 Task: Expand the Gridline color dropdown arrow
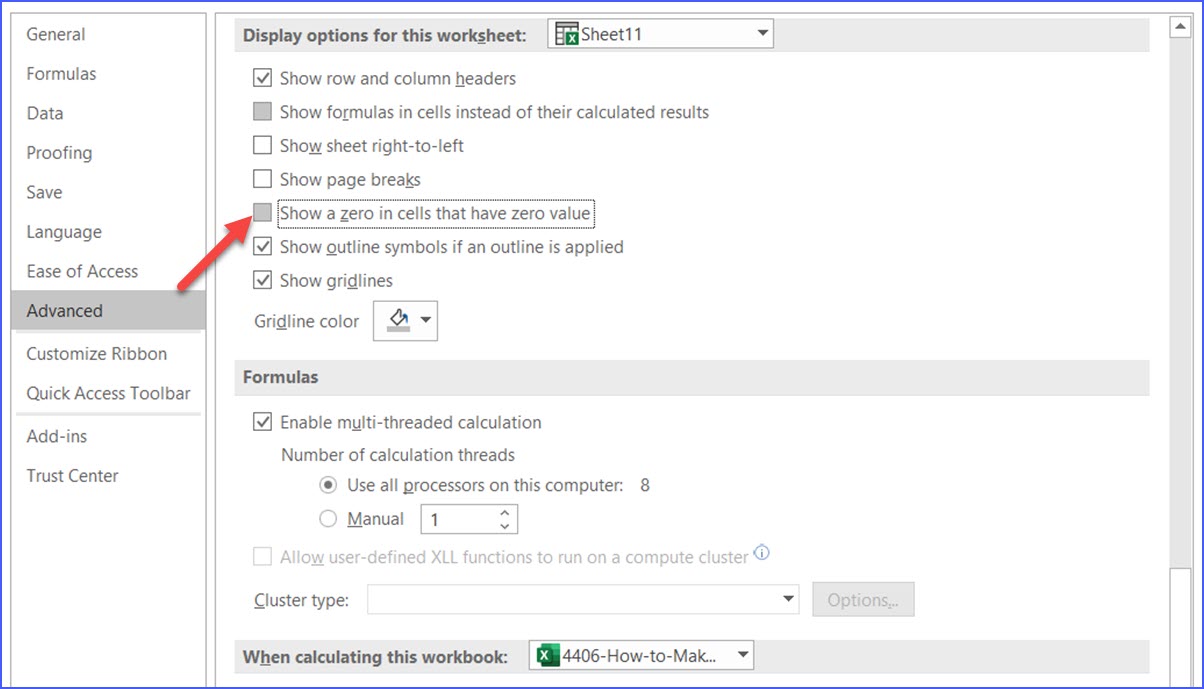tap(426, 321)
